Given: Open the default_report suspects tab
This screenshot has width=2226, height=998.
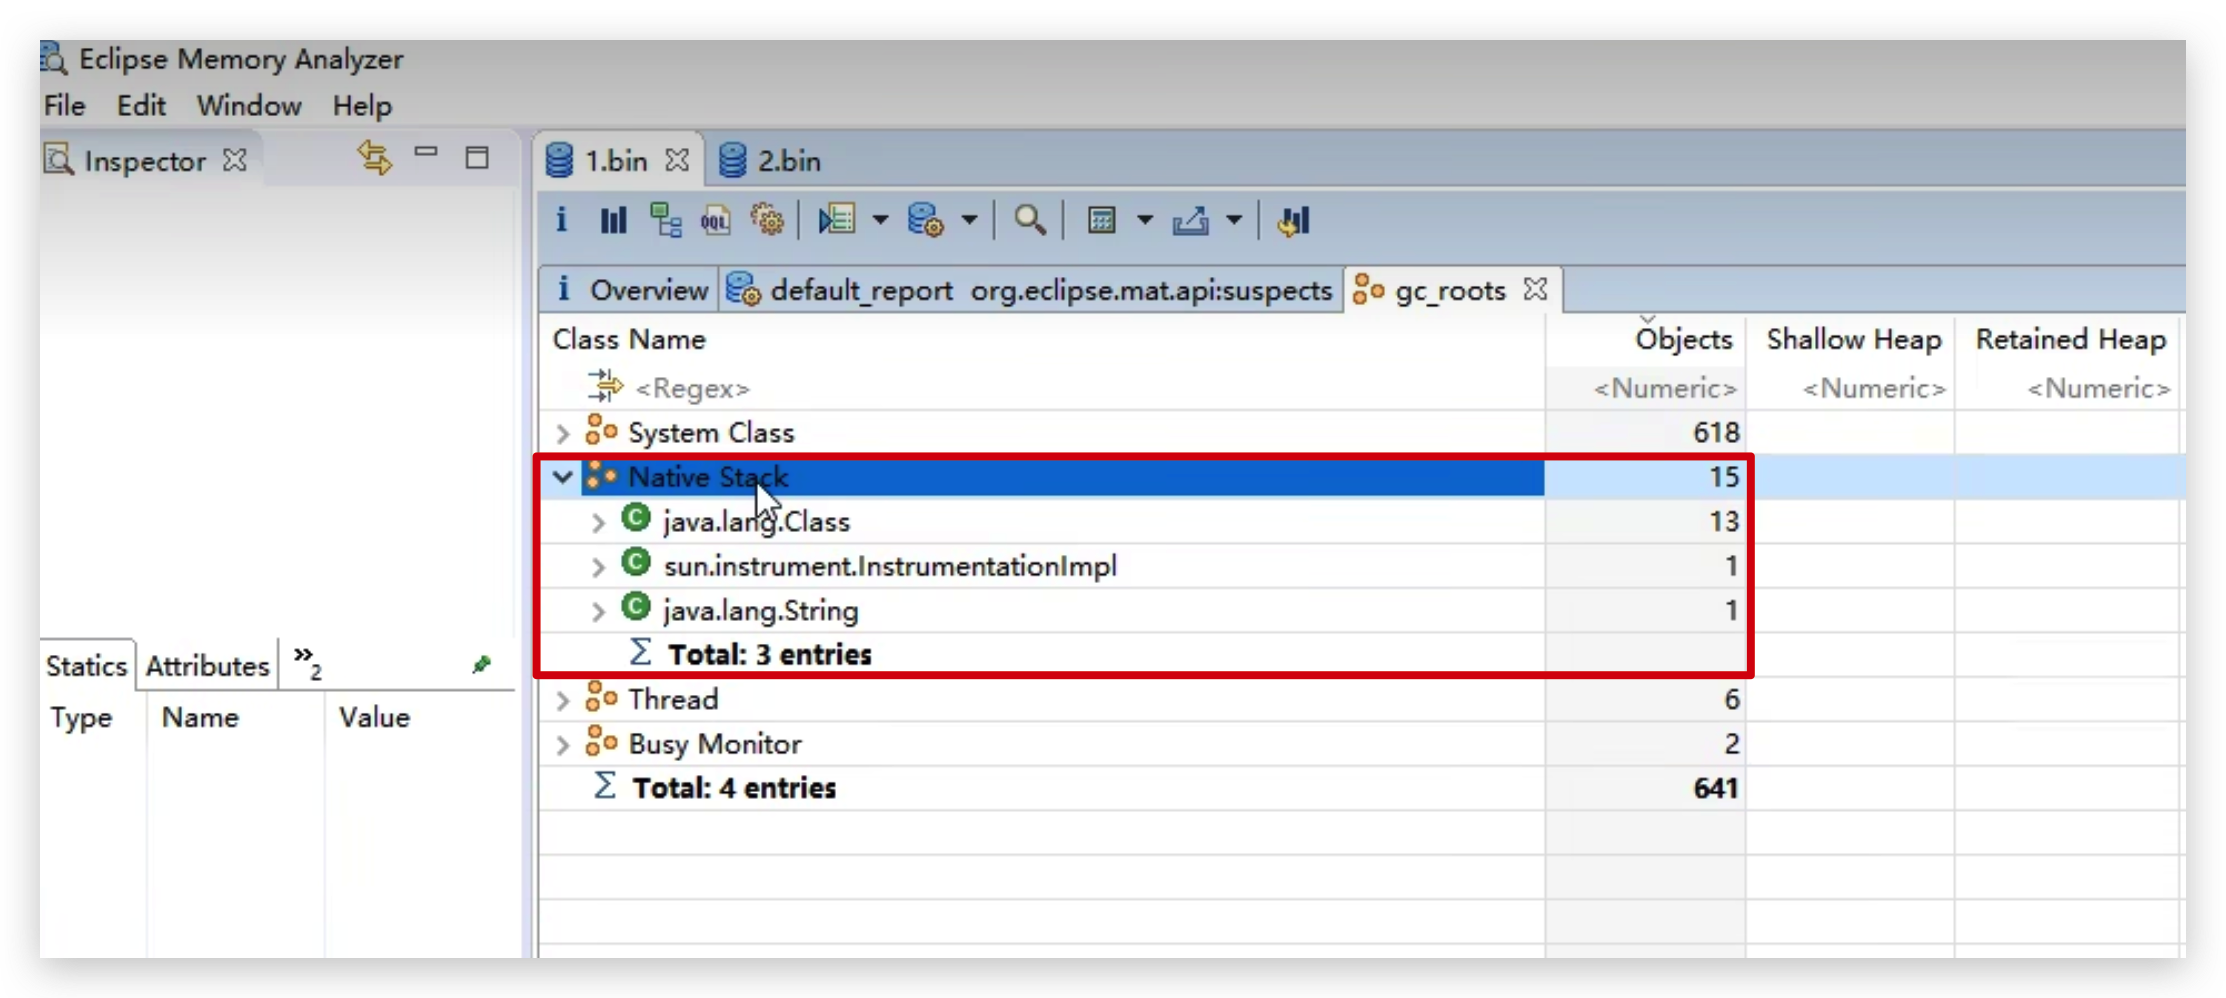Looking at the screenshot, I should pos(1030,290).
